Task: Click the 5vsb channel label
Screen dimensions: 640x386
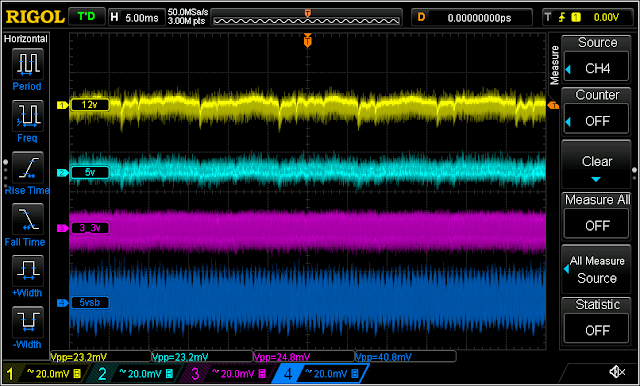Action: (x=90, y=303)
